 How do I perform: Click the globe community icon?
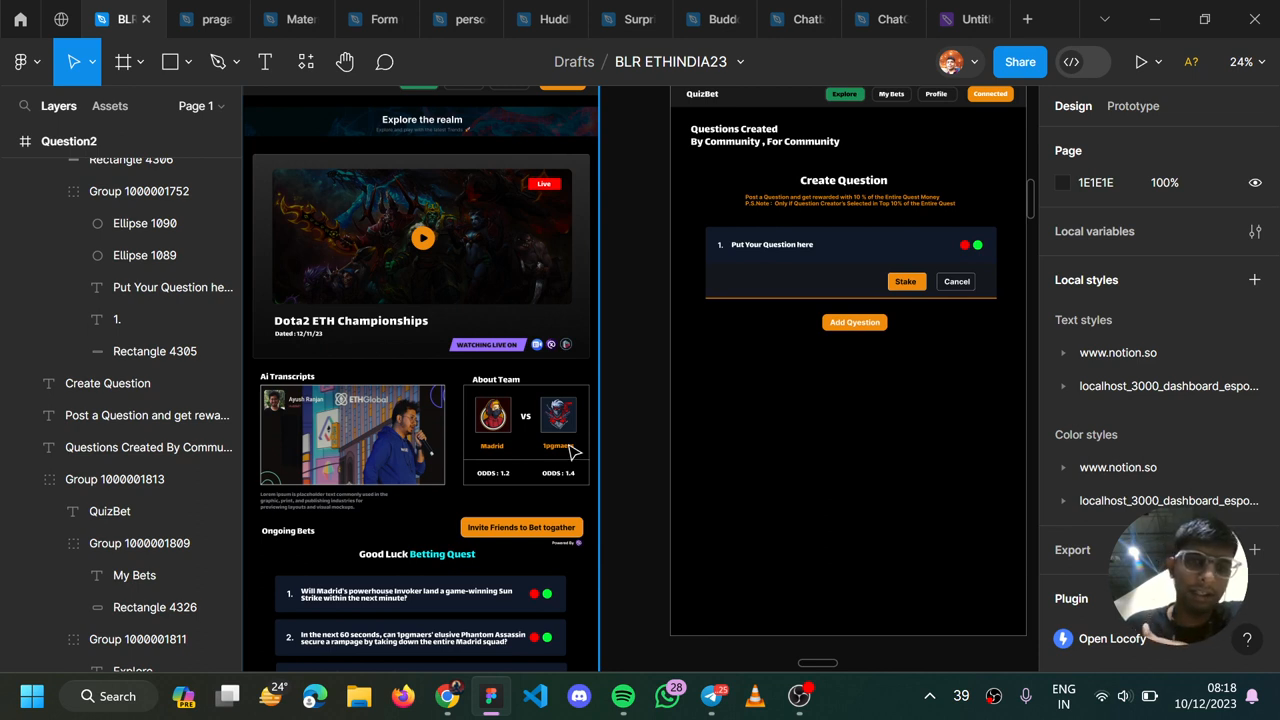coord(61,19)
